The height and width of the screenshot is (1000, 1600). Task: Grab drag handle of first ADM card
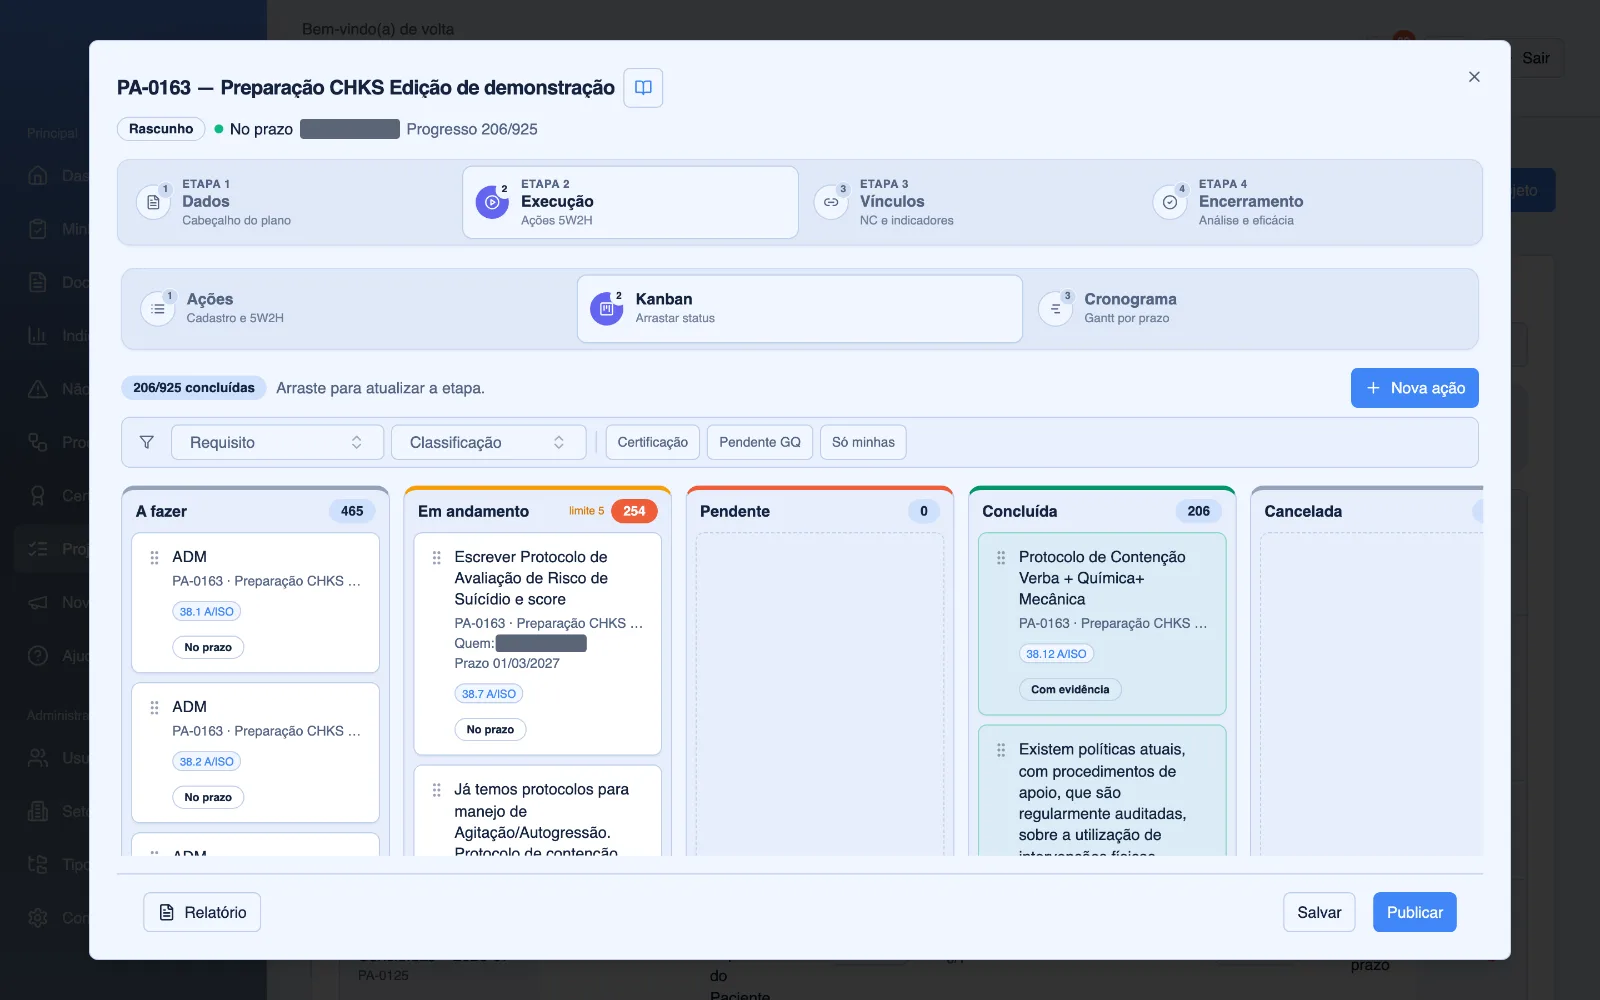coord(154,557)
